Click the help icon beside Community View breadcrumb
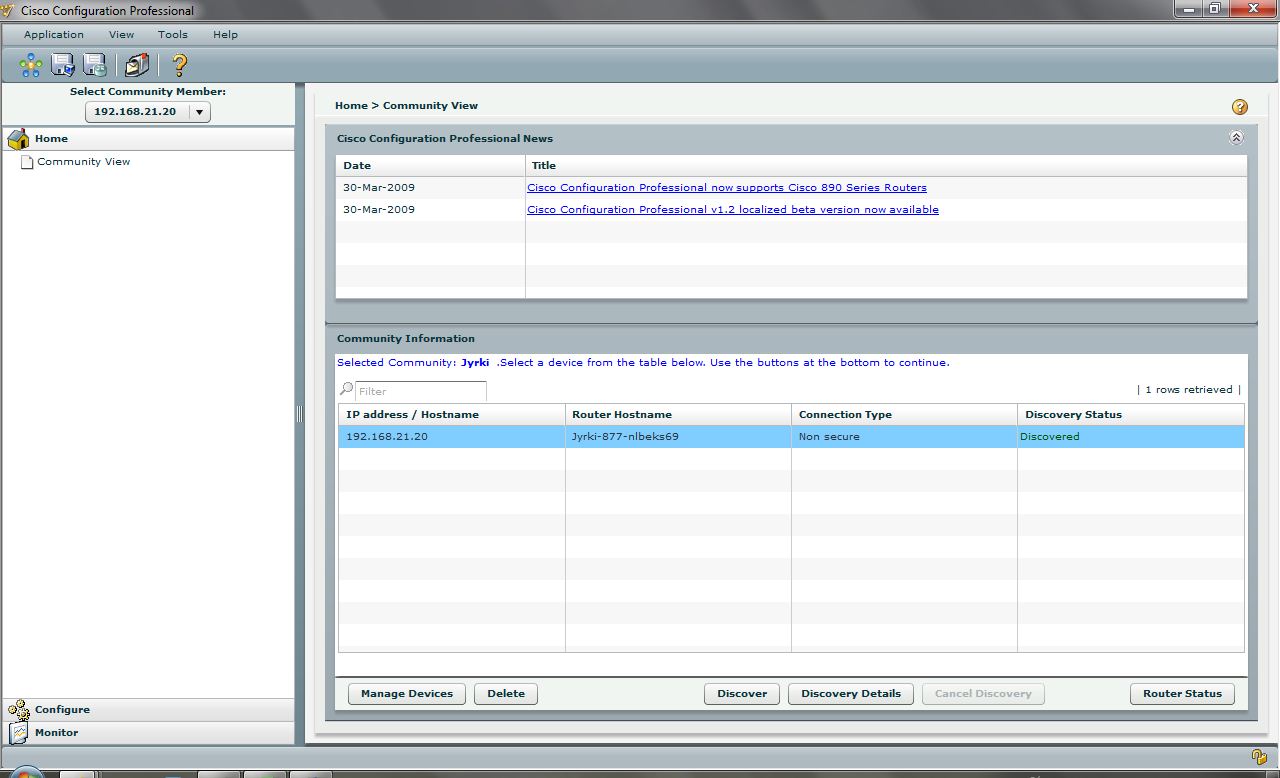This screenshot has height=778, width=1280. click(1240, 107)
